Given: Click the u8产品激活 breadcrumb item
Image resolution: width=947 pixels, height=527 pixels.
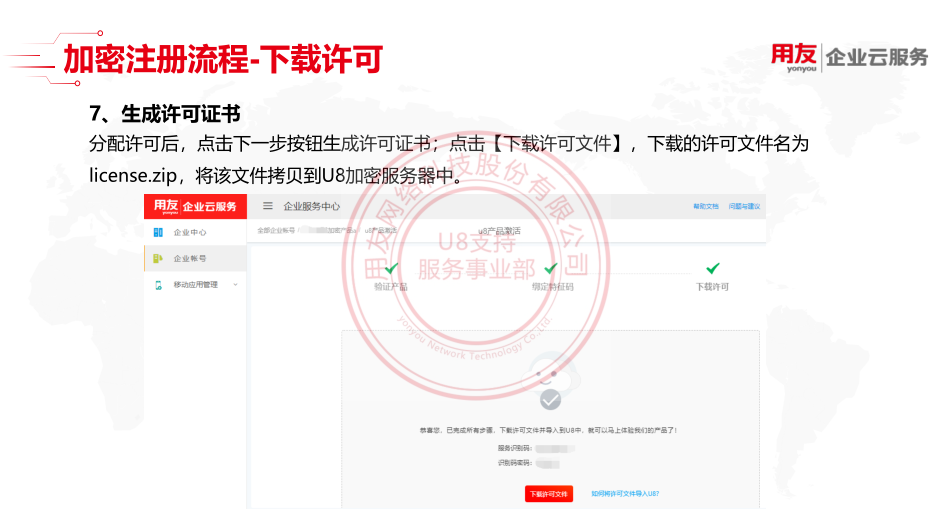Looking at the screenshot, I should [380, 231].
